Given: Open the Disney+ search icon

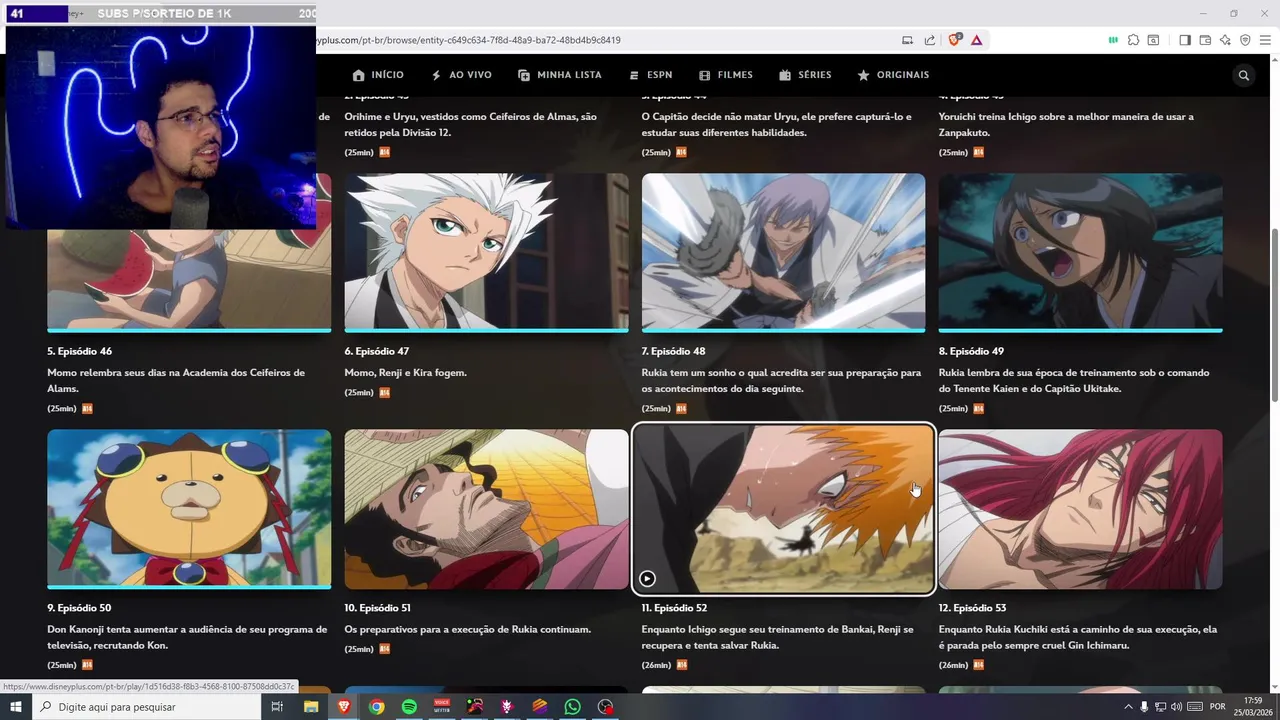Looking at the screenshot, I should pyautogui.click(x=1244, y=75).
